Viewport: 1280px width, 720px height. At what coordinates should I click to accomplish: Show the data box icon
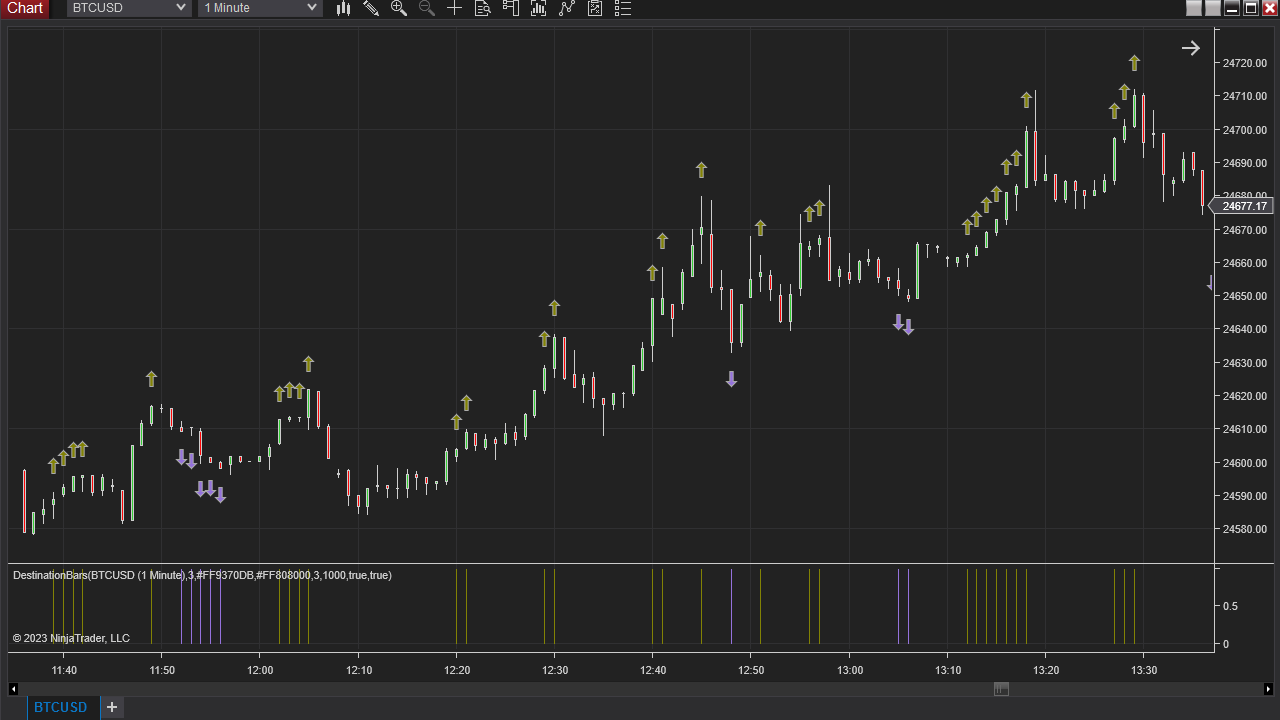[x=483, y=8]
